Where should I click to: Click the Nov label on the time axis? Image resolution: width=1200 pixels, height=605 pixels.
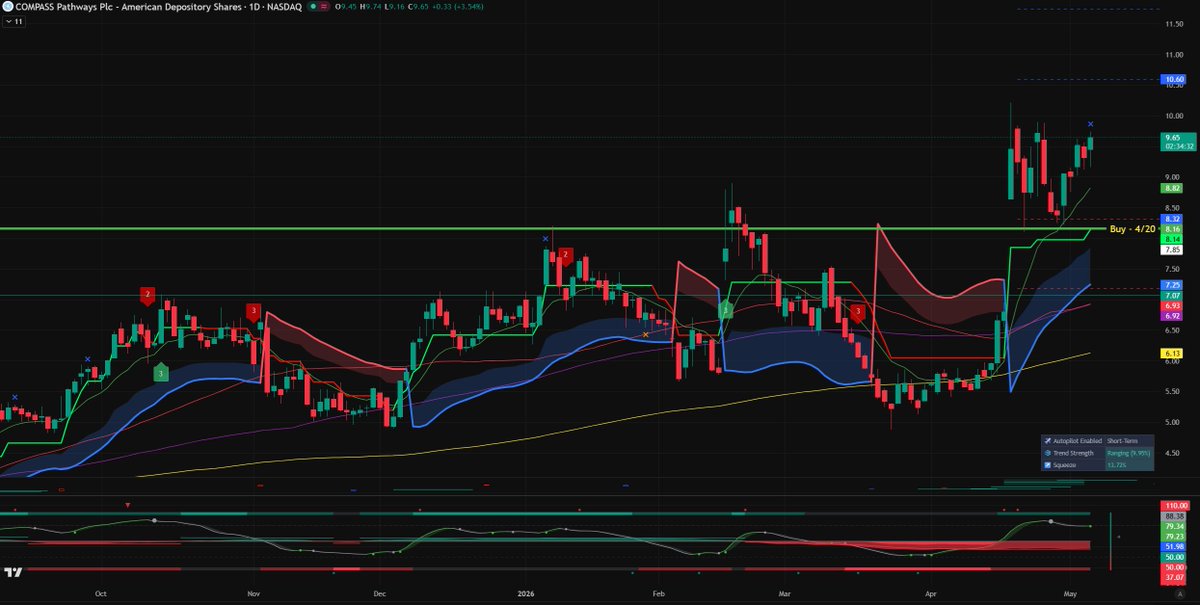tap(254, 594)
